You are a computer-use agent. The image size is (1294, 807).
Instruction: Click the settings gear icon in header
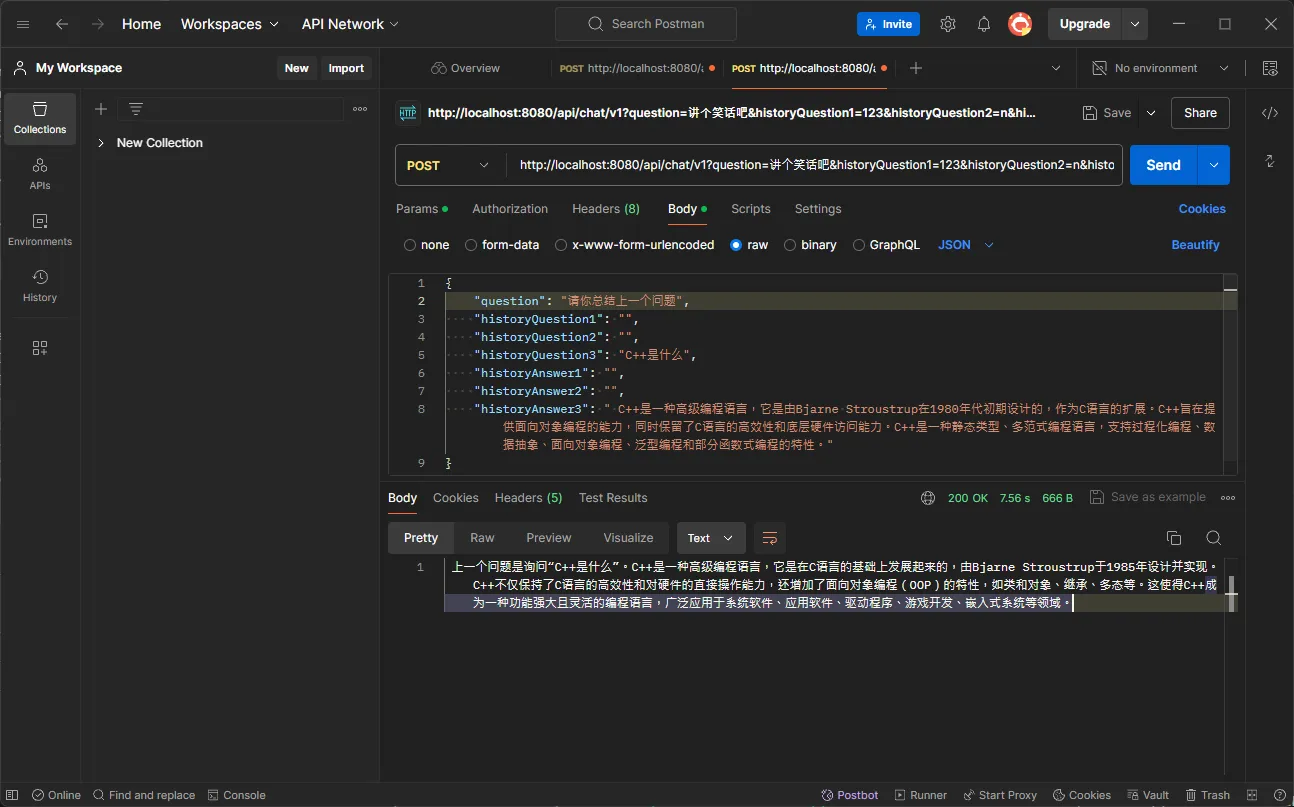[947, 24]
